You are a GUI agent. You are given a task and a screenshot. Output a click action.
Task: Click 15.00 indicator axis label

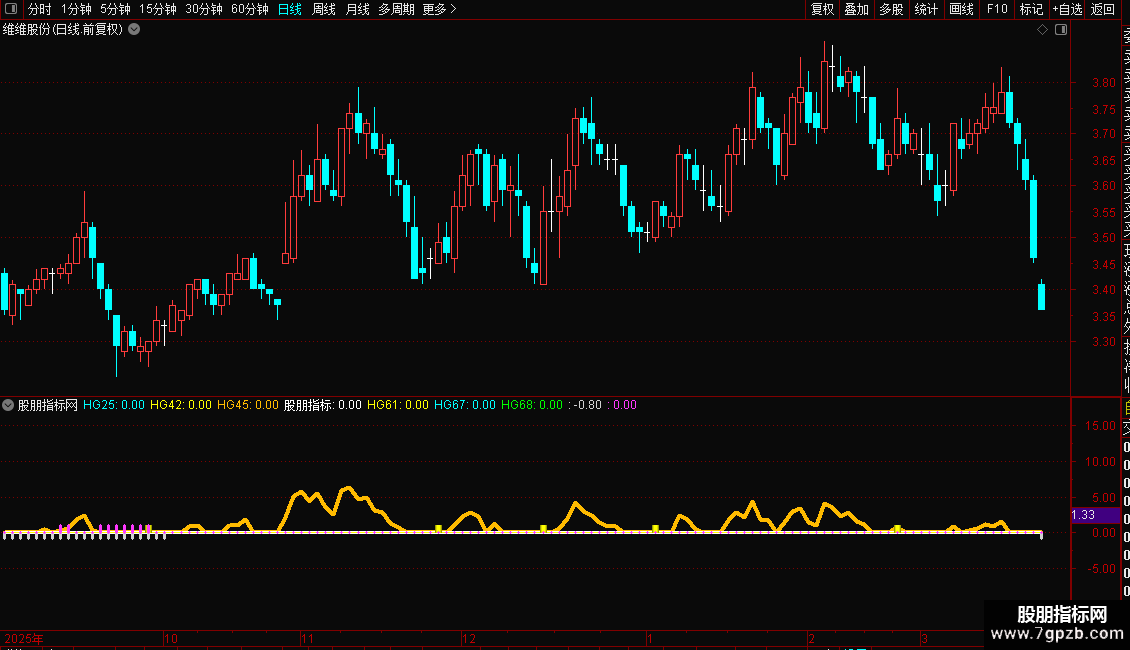click(1100, 426)
